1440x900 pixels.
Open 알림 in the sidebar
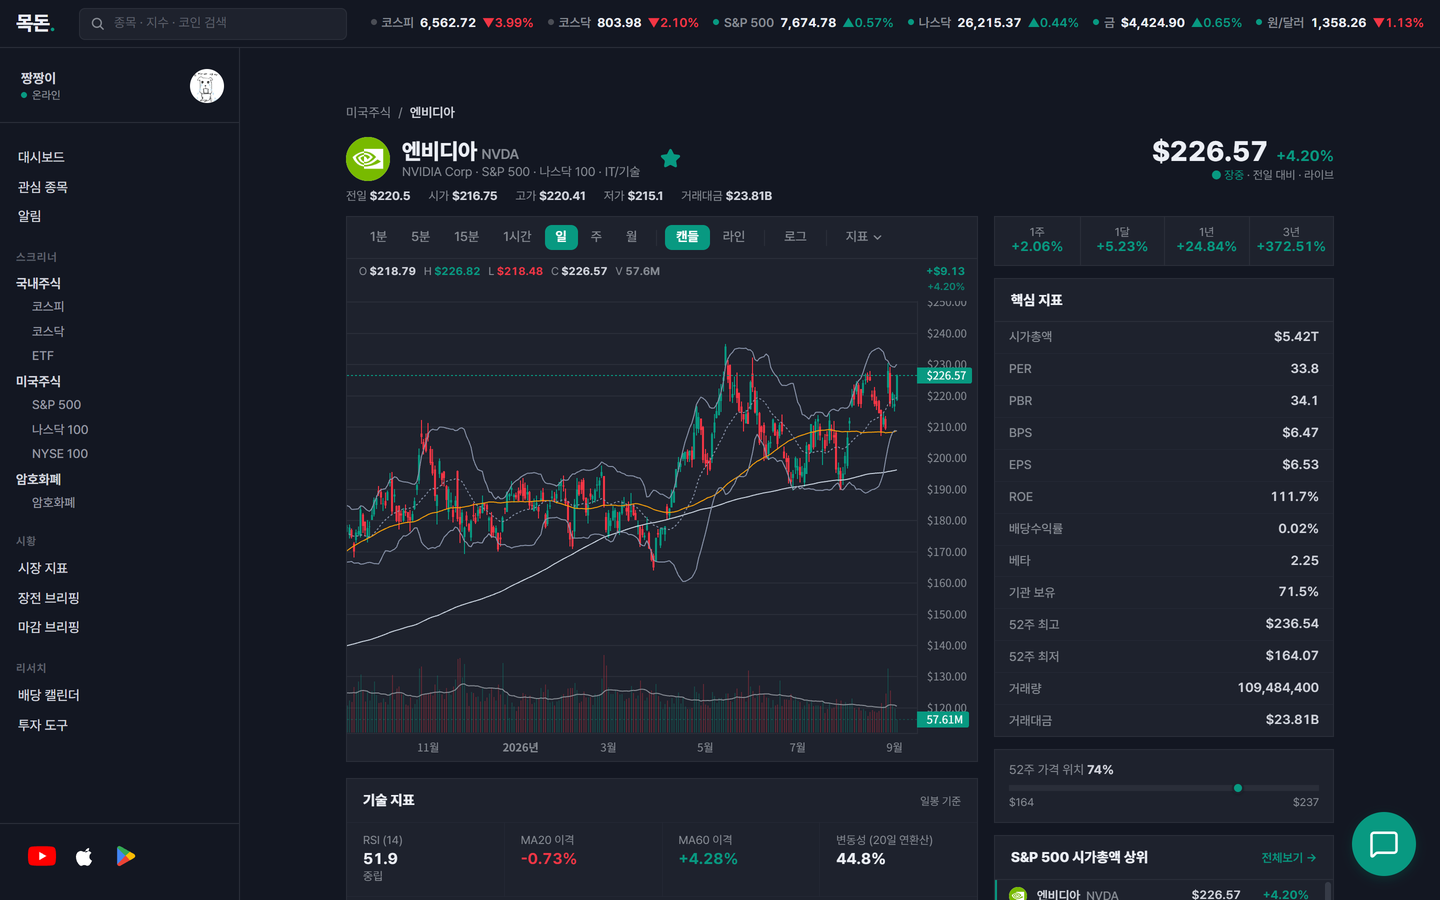[x=30, y=216]
